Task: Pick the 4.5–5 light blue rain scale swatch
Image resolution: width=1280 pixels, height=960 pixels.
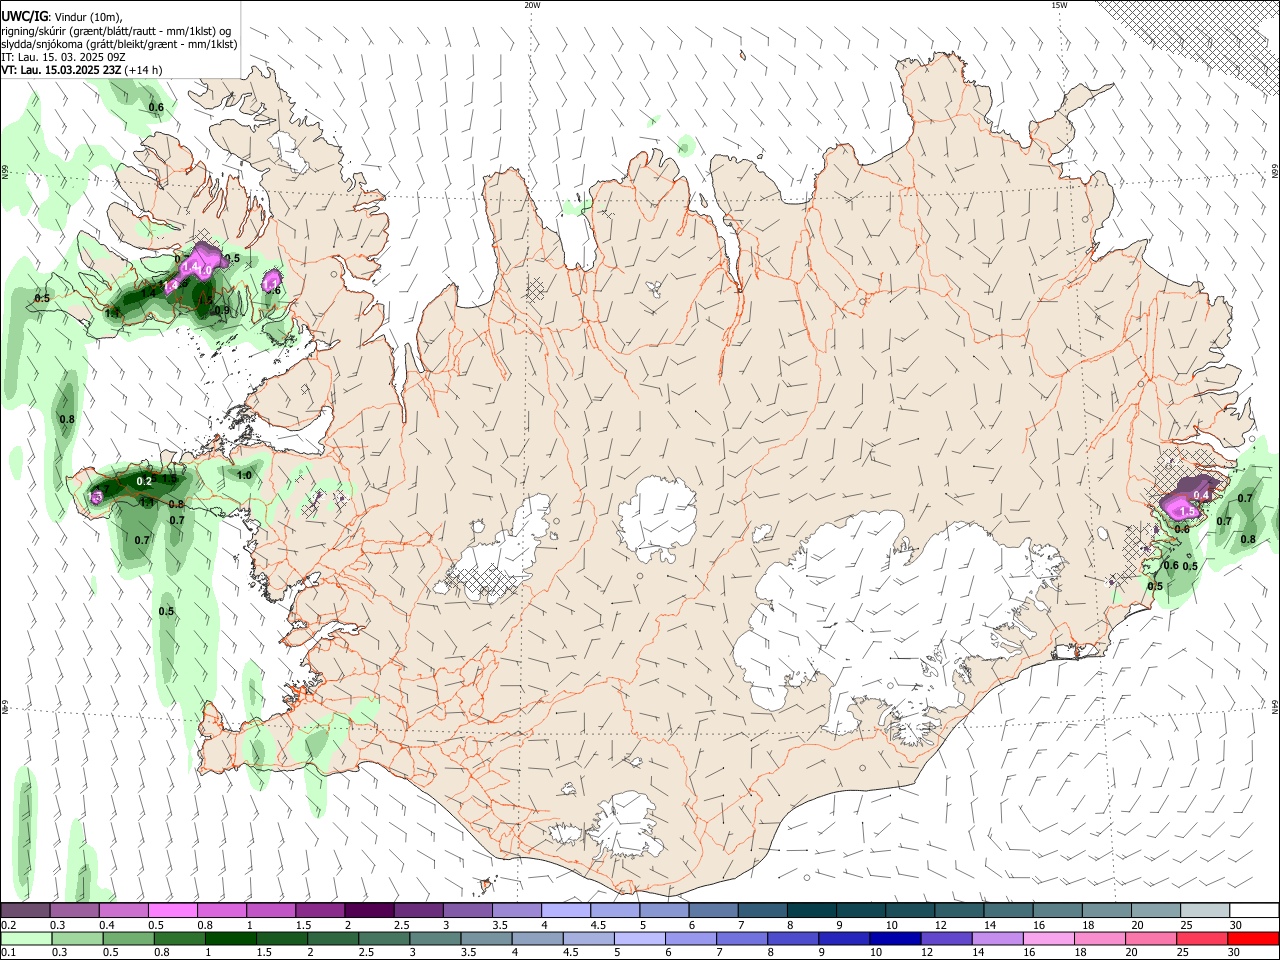Action: click(590, 938)
